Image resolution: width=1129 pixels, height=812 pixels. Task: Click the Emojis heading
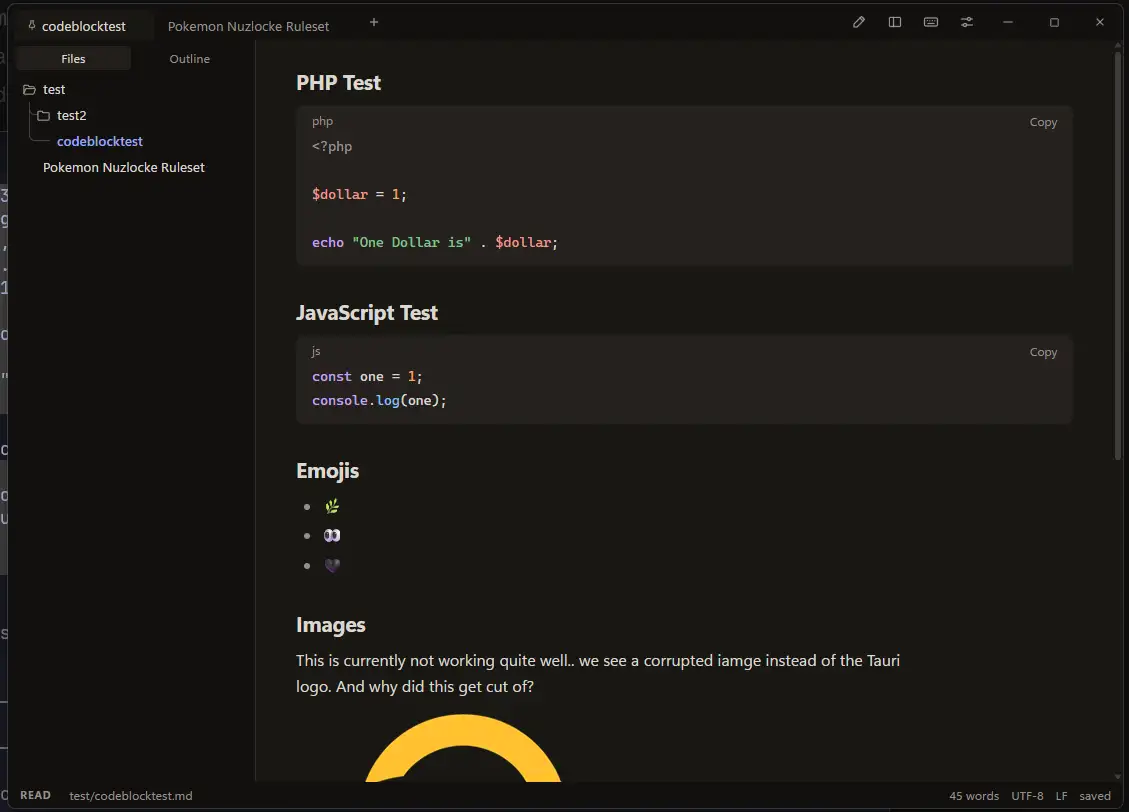[x=328, y=471]
